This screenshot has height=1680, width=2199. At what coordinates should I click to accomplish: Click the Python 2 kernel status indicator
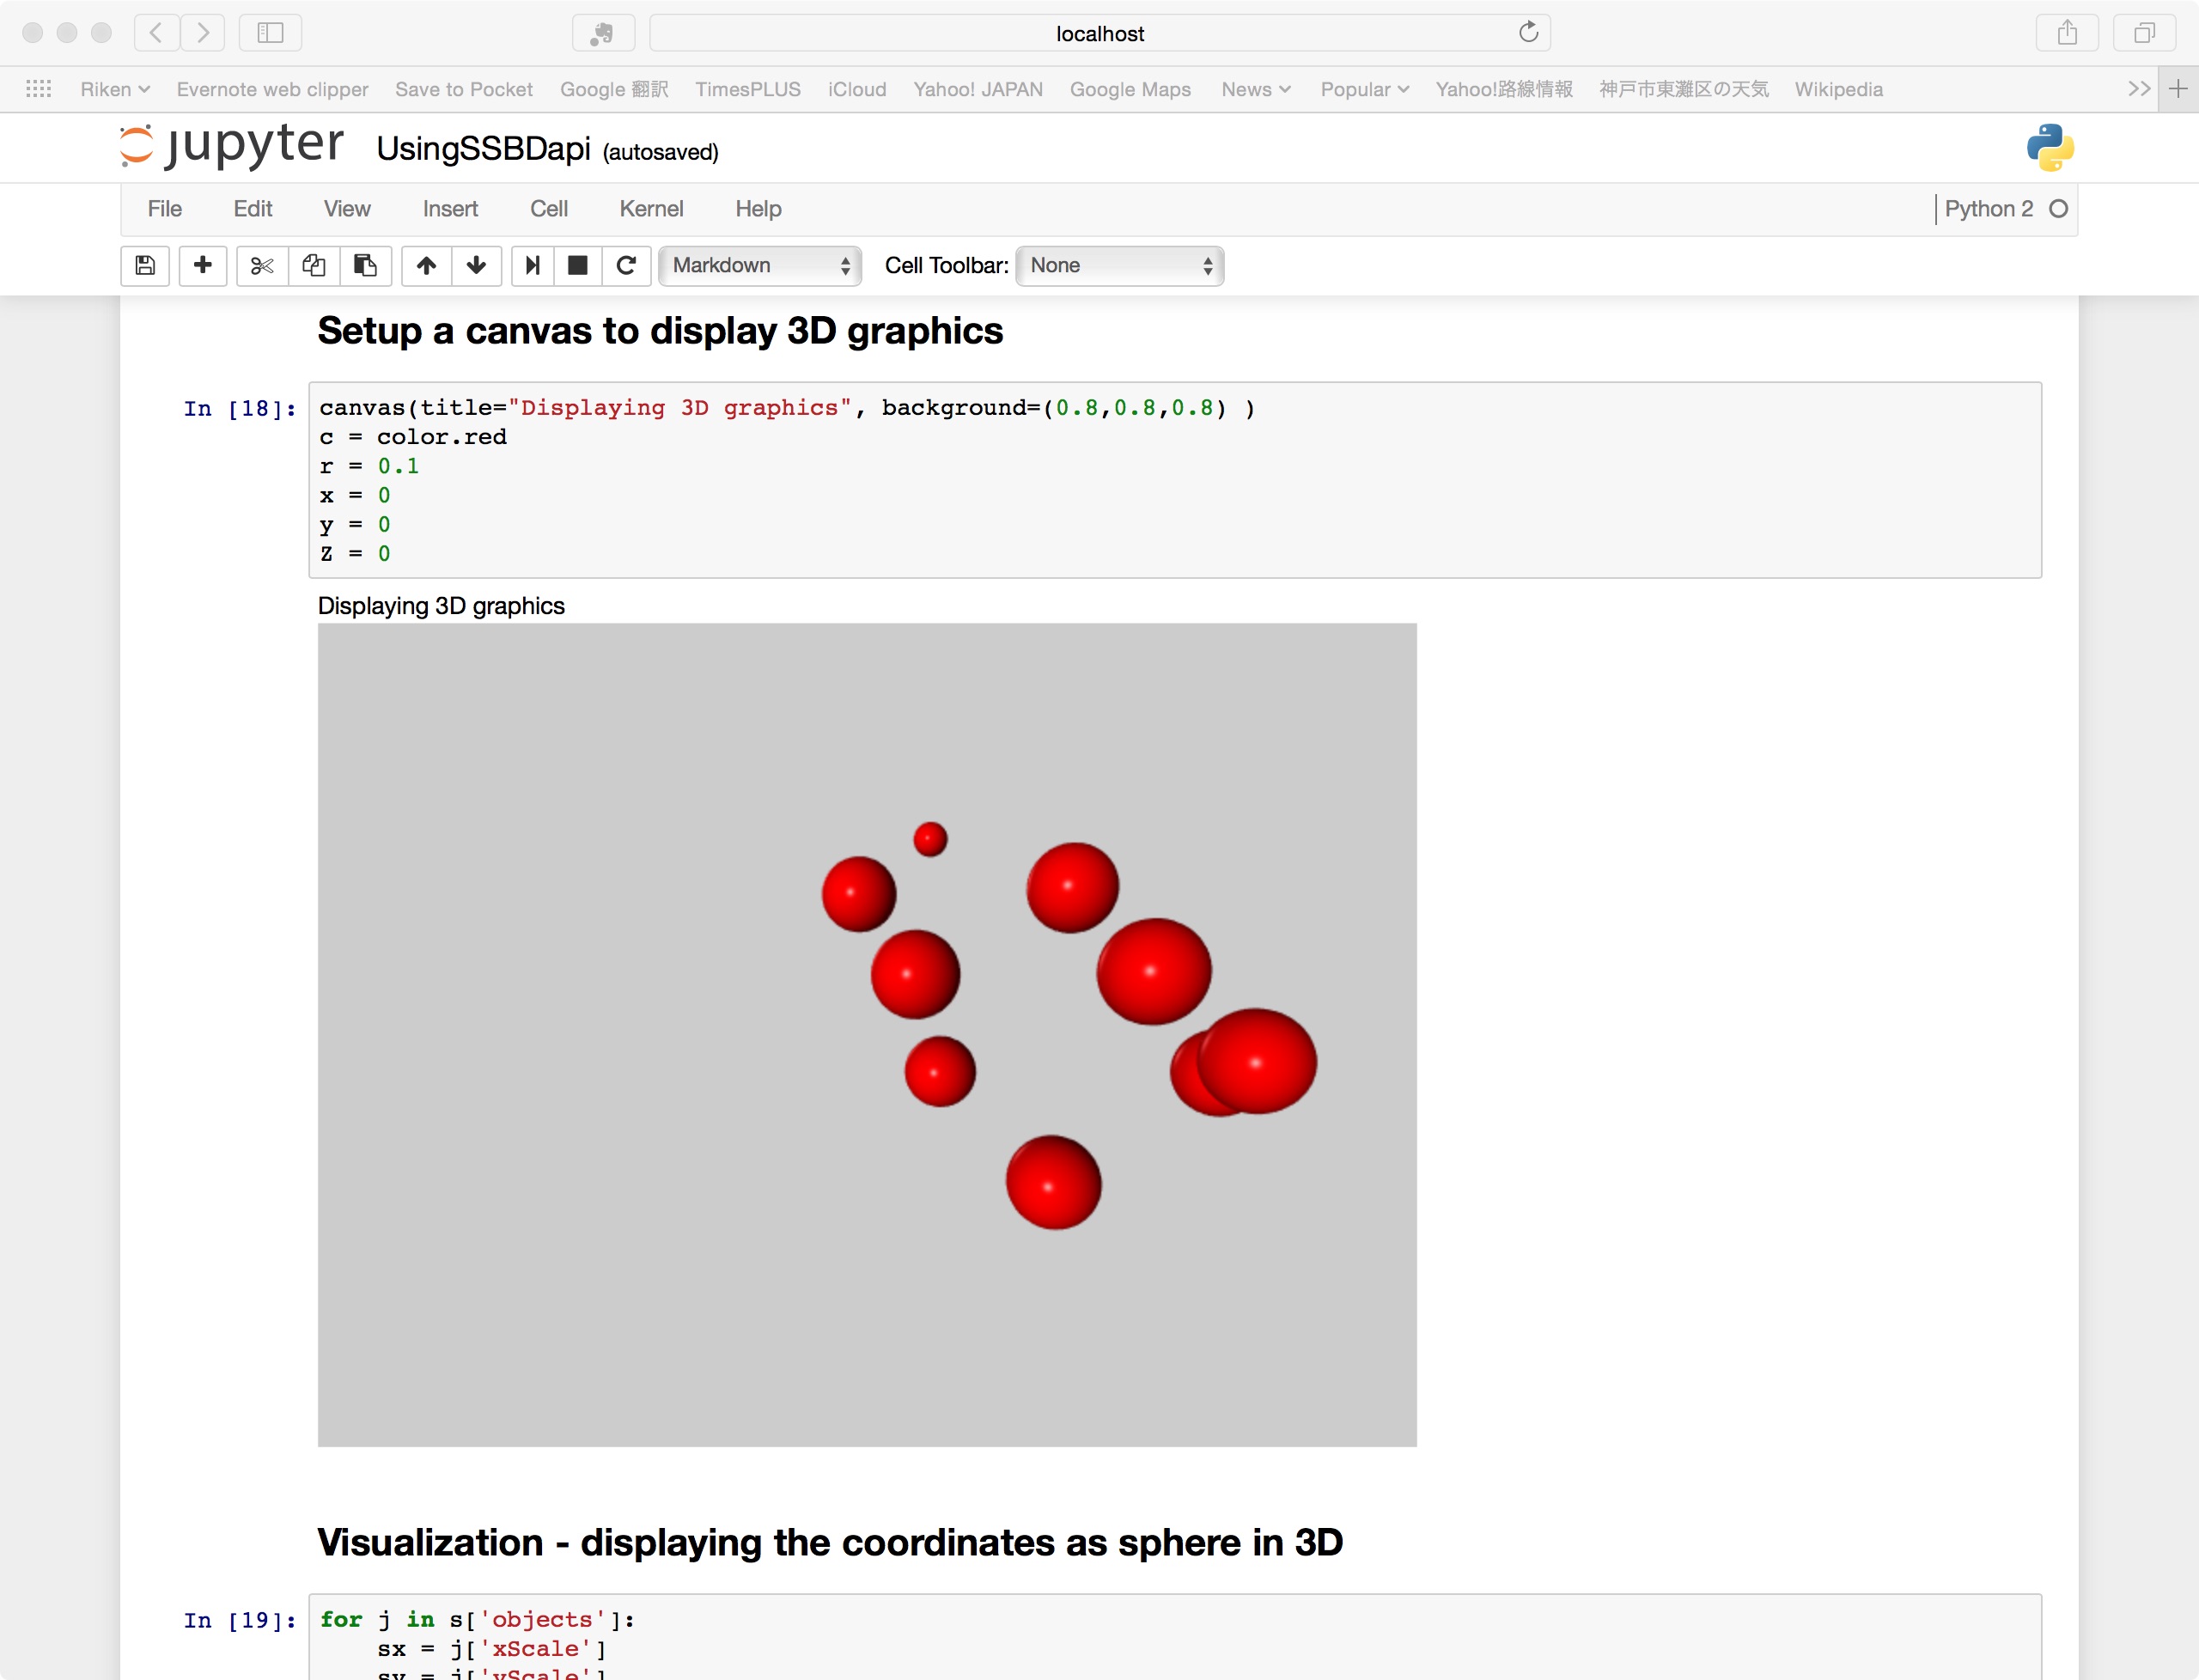[2058, 208]
